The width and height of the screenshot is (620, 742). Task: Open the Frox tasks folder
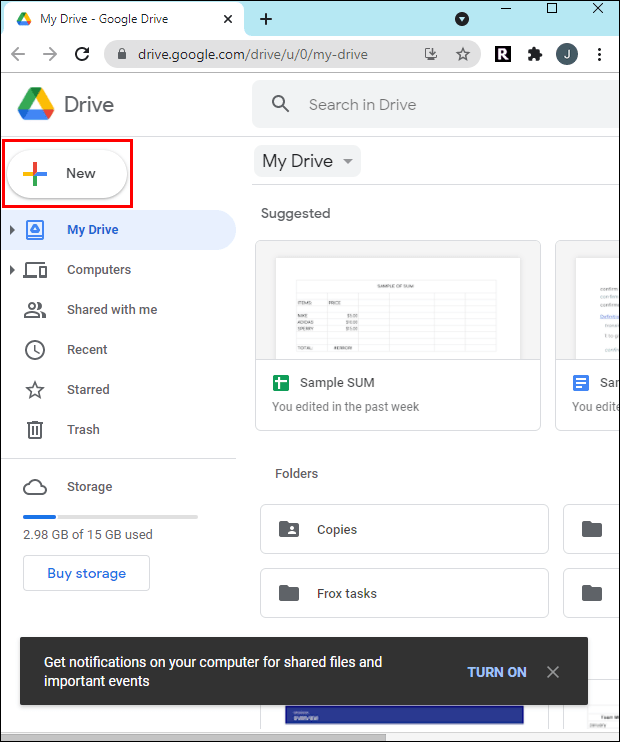[404, 593]
